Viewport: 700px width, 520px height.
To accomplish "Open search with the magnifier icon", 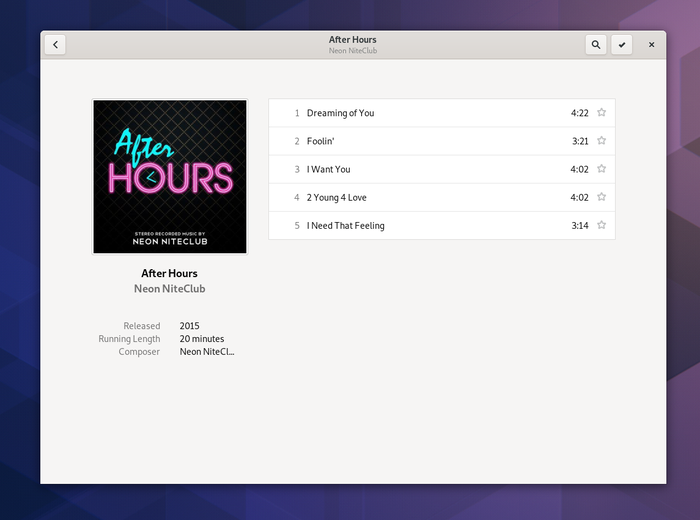I will [x=596, y=44].
